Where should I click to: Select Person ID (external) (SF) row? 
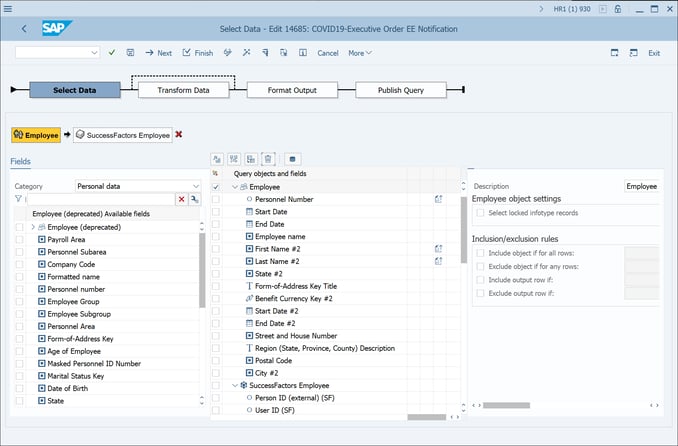click(x=294, y=398)
